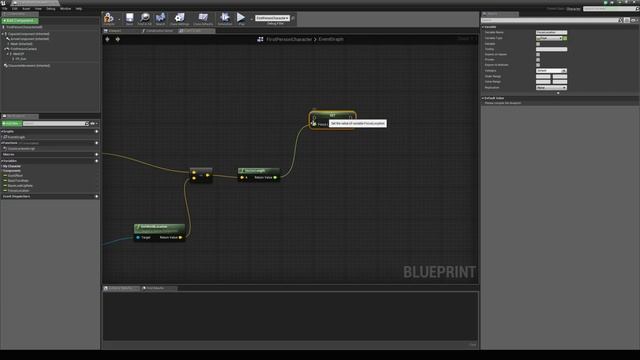Collapse the Variable section in Details
Viewport: 640px width, 360px height.
coord(483,27)
